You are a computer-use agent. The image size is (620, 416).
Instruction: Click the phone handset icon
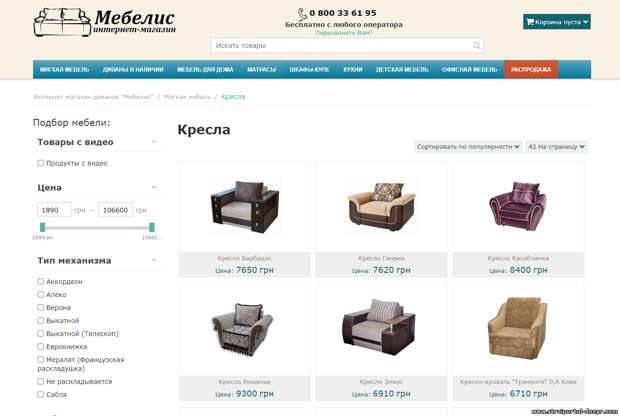[x=302, y=15]
